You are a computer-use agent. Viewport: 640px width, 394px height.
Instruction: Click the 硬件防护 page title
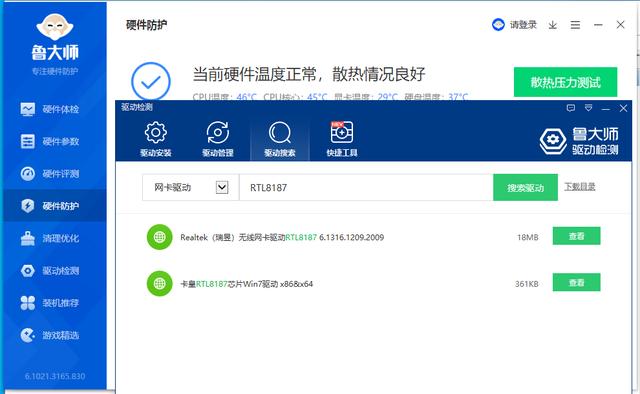pos(147,25)
